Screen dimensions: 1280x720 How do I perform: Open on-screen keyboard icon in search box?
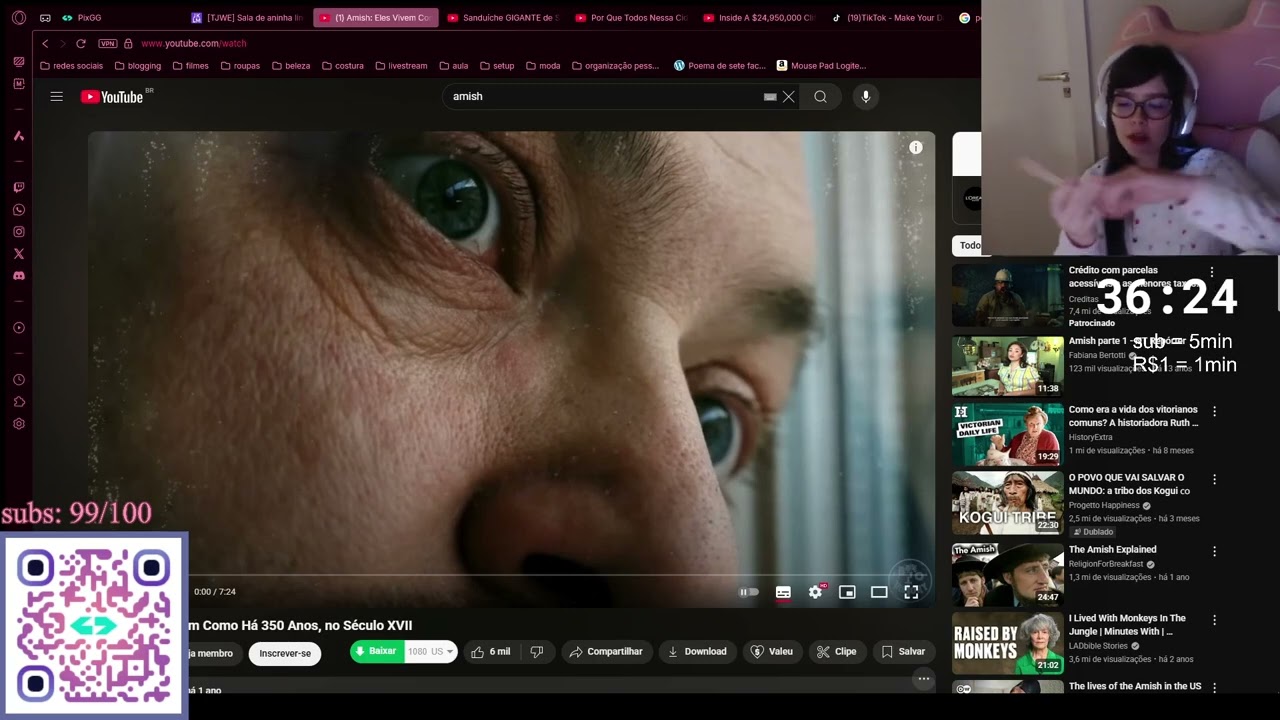(770, 97)
